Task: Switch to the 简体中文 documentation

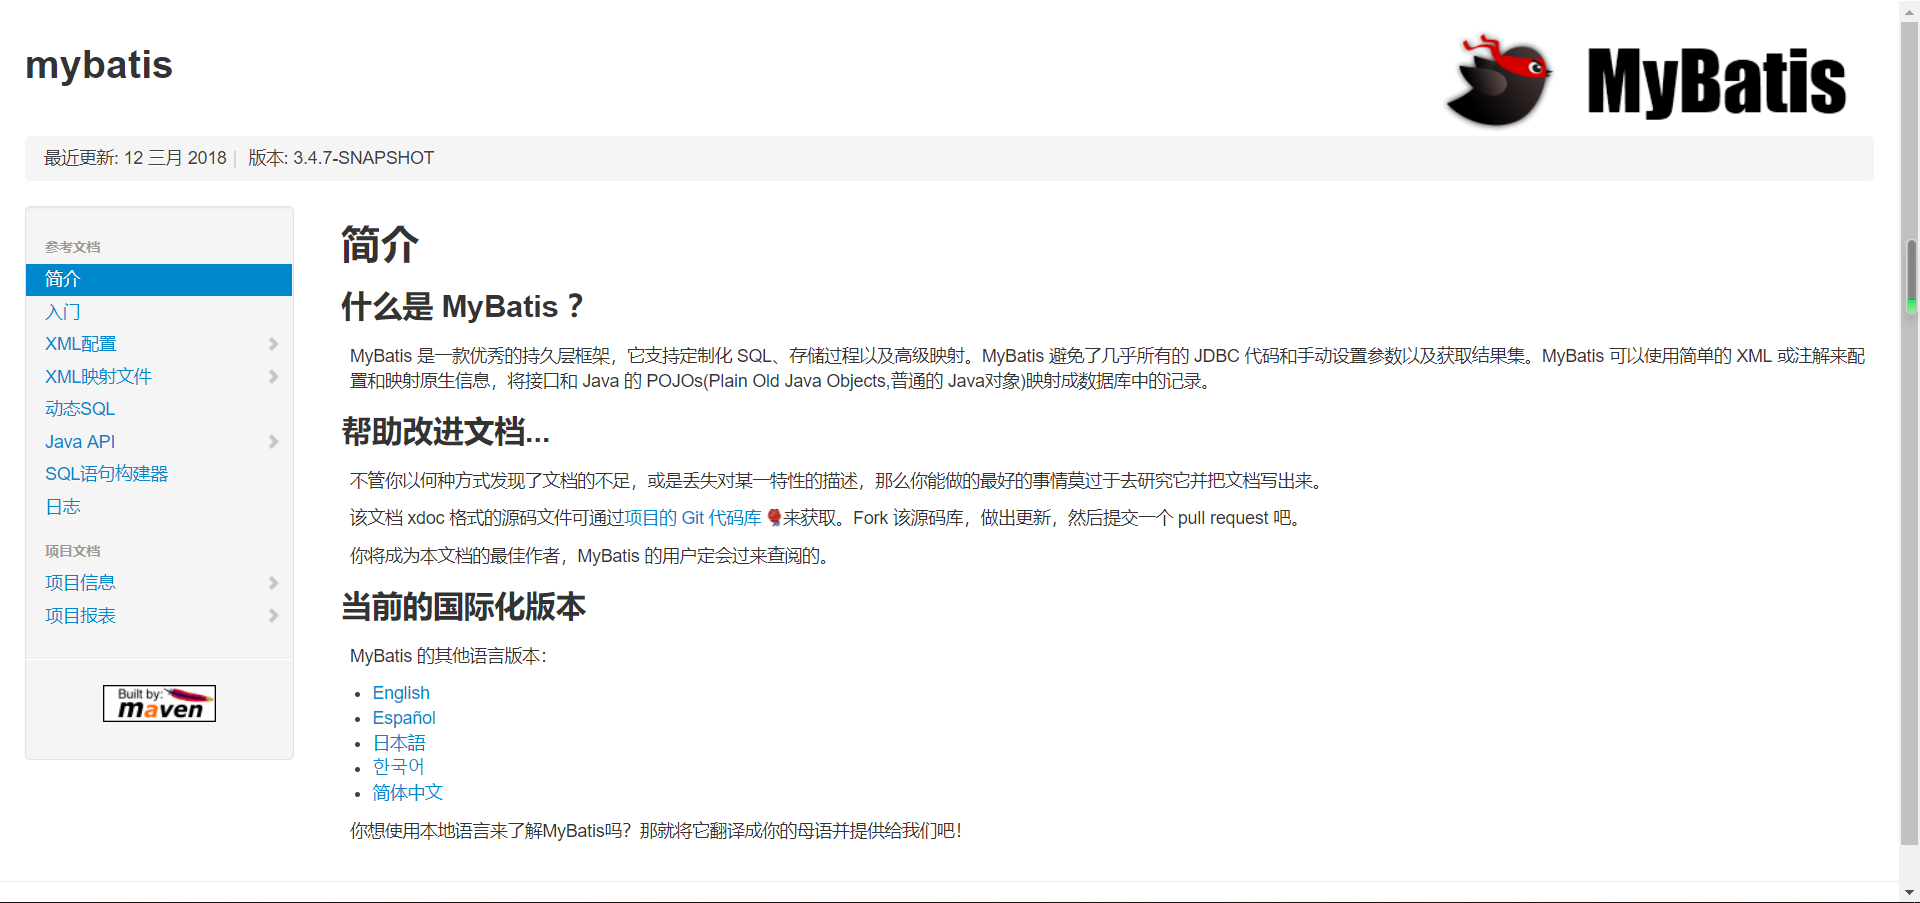Action: [x=408, y=793]
